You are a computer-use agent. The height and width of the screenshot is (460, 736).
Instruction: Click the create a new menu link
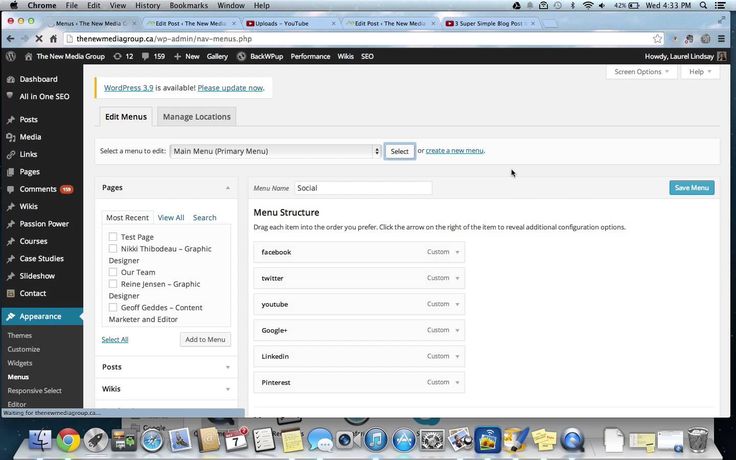pos(454,151)
